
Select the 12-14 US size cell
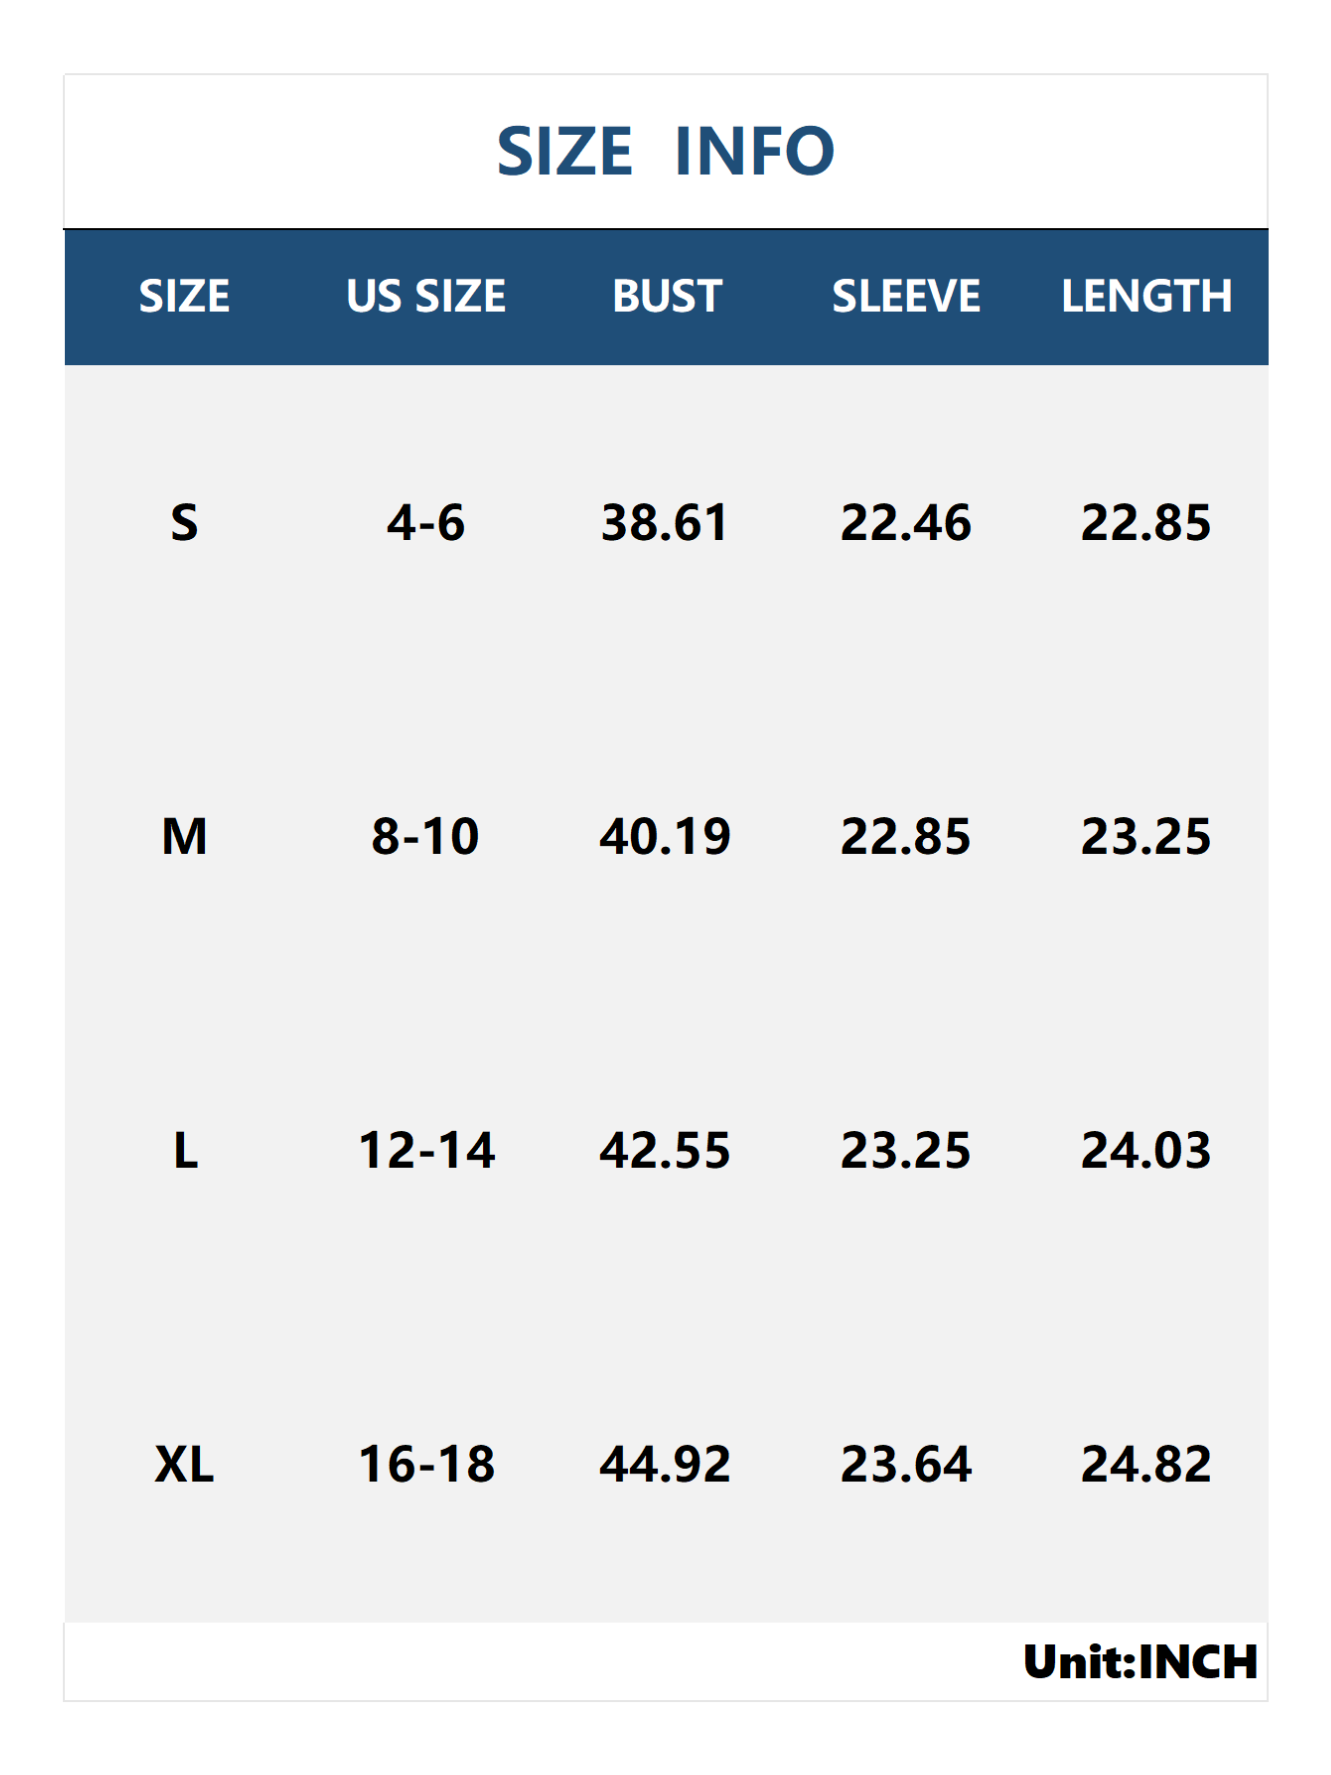[x=426, y=1150]
